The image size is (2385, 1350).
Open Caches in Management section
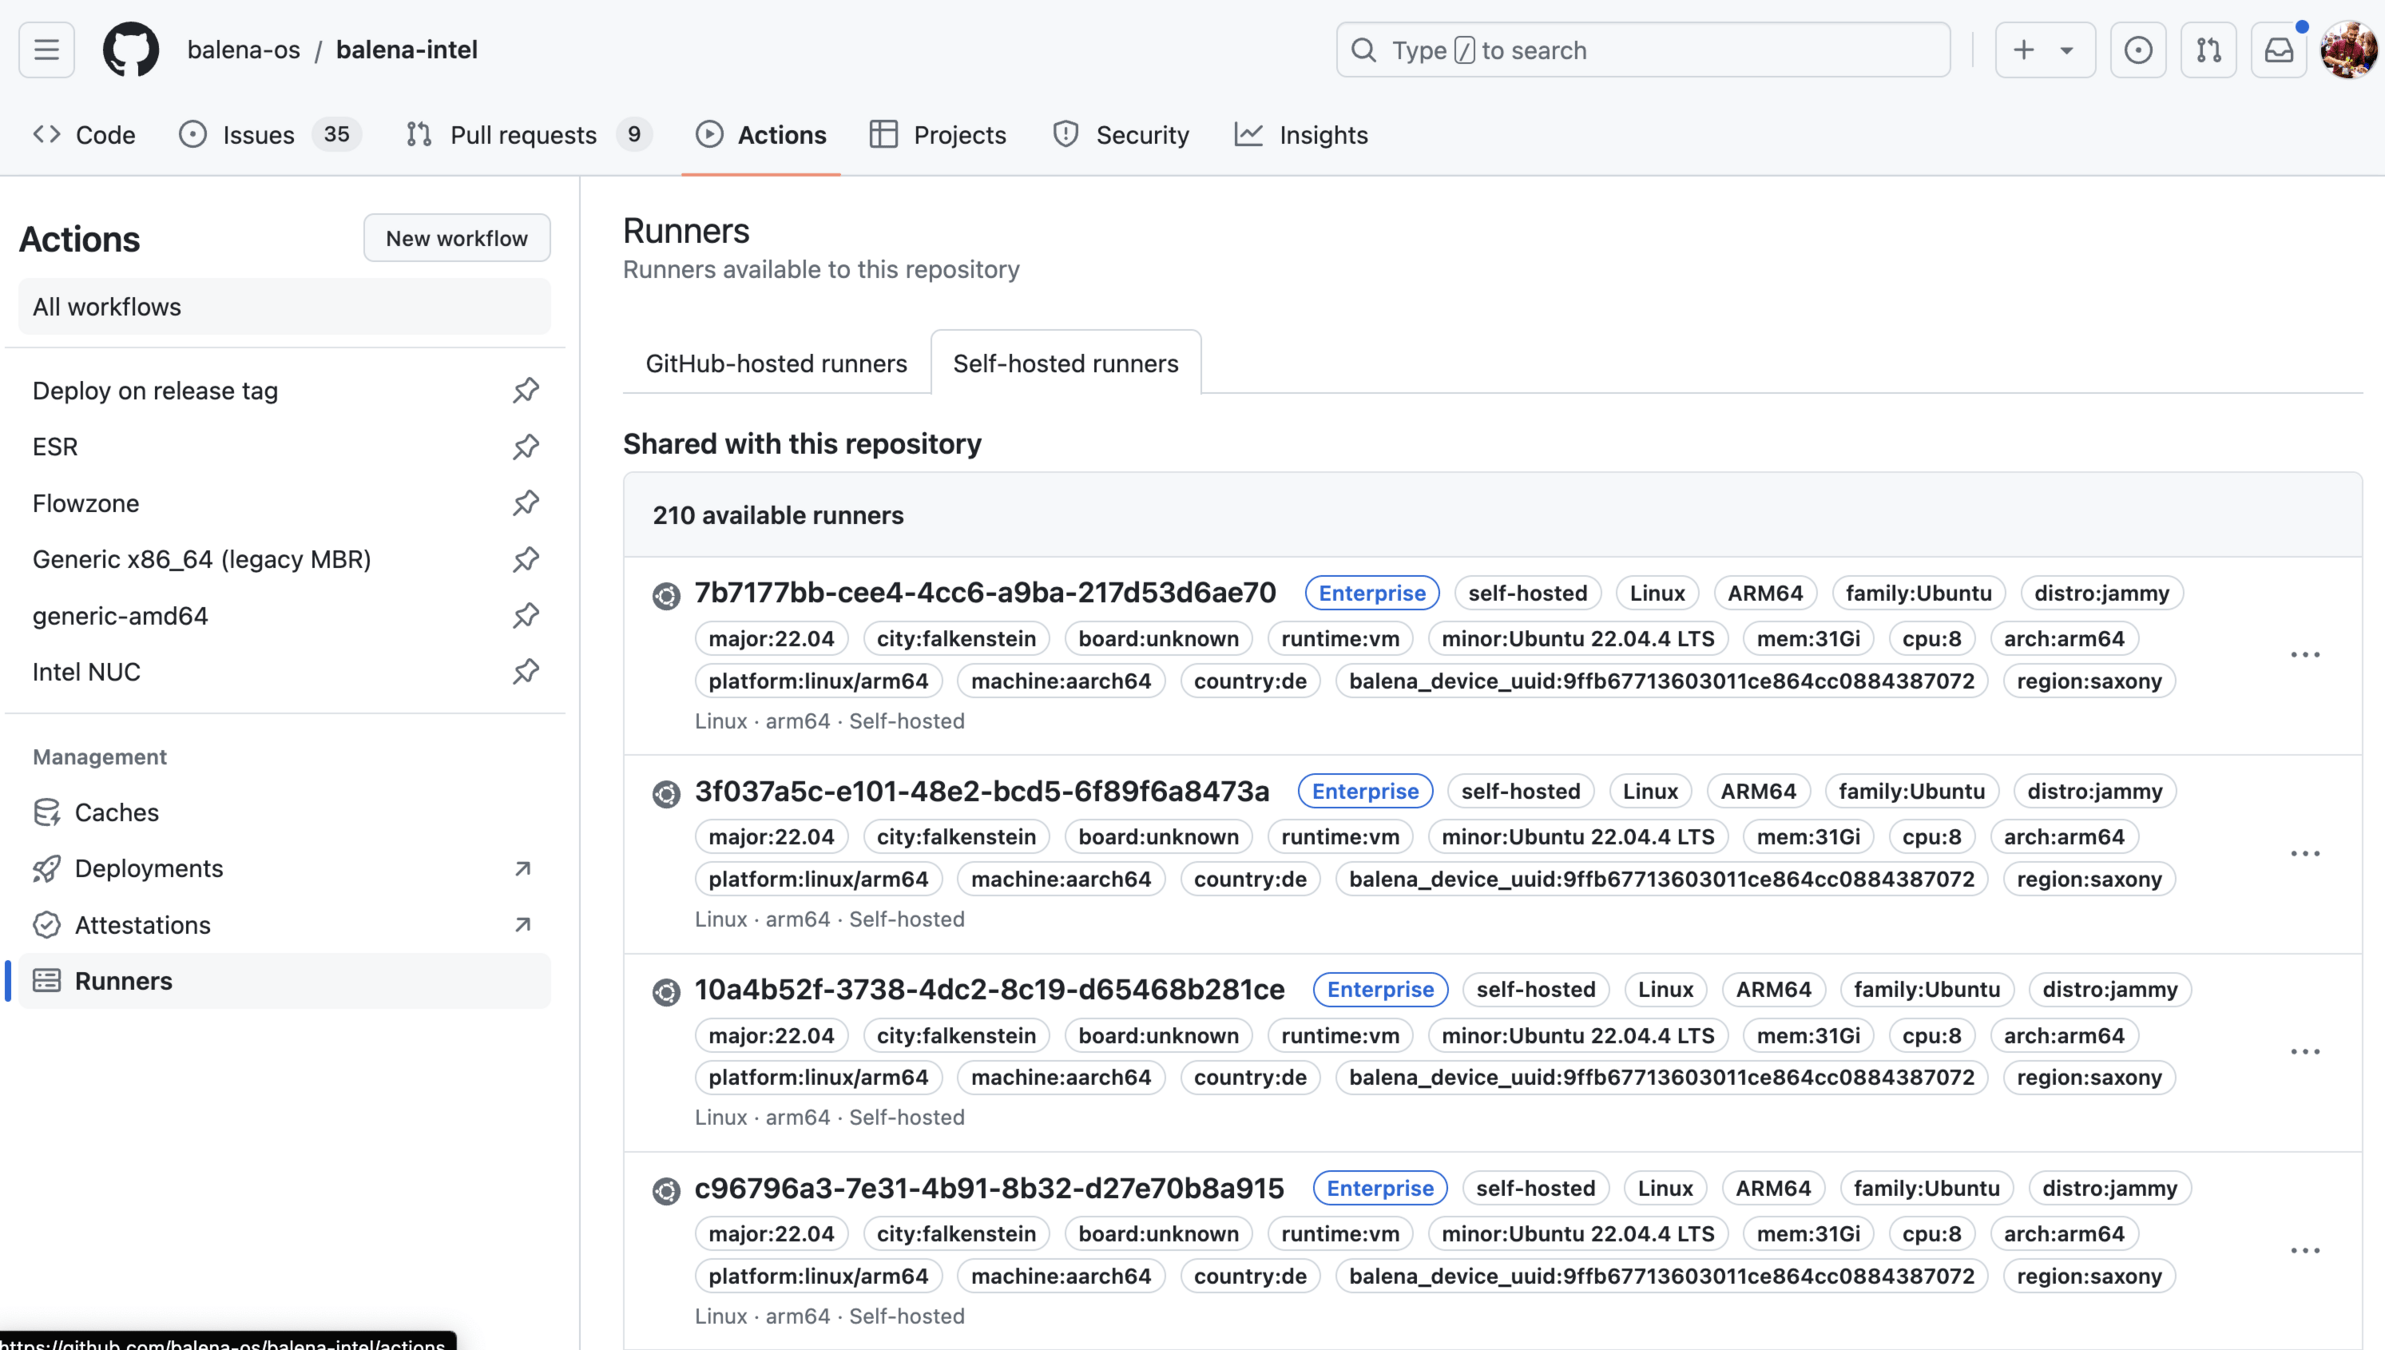[x=116, y=812]
